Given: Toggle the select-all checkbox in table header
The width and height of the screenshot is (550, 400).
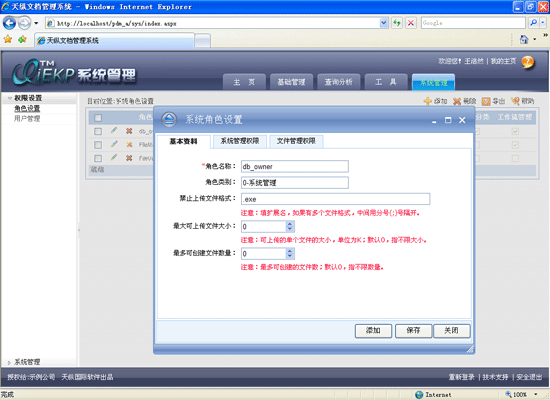Looking at the screenshot, I should (x=98, y=118).
